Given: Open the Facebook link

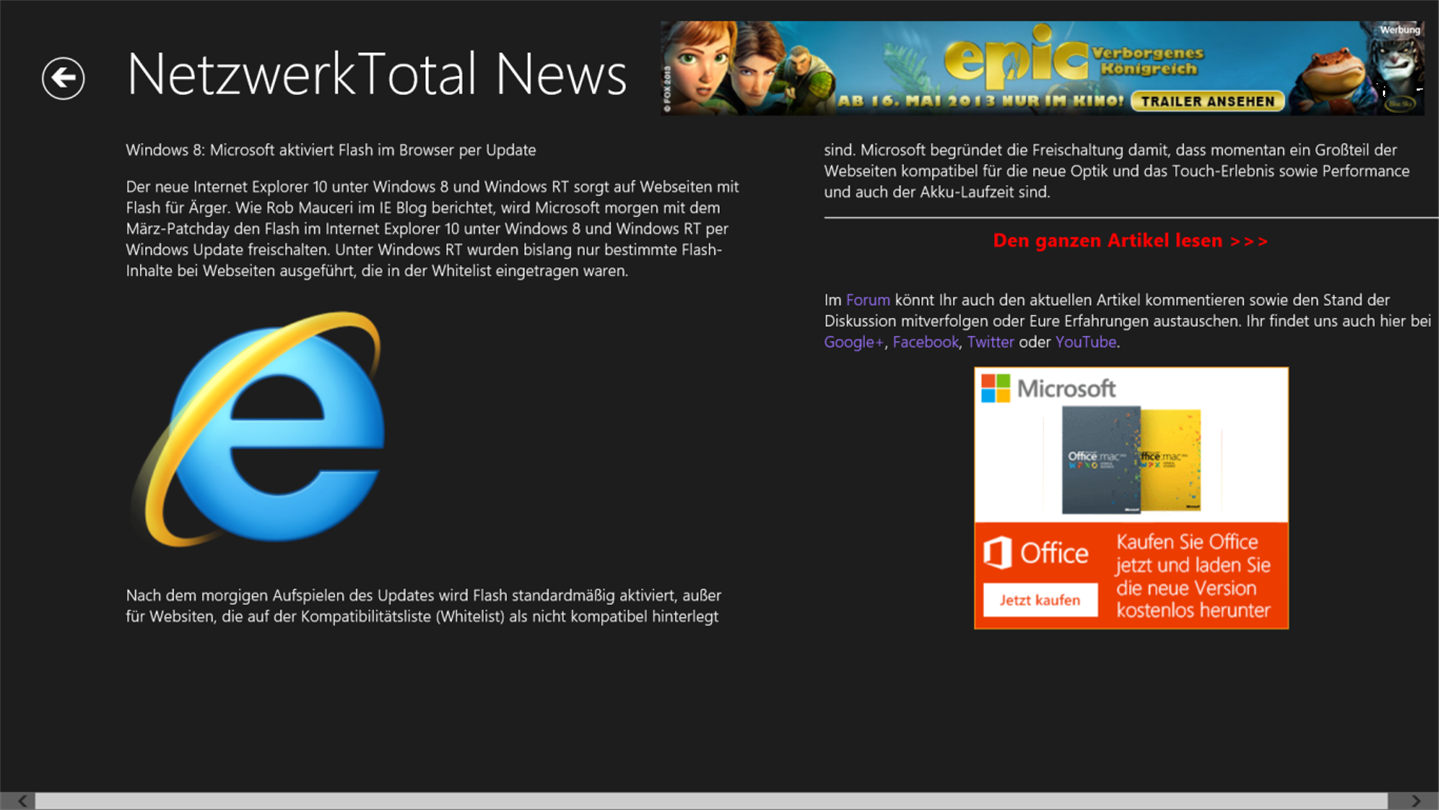Looking at the screenshot, I should (x=925, y=342).
